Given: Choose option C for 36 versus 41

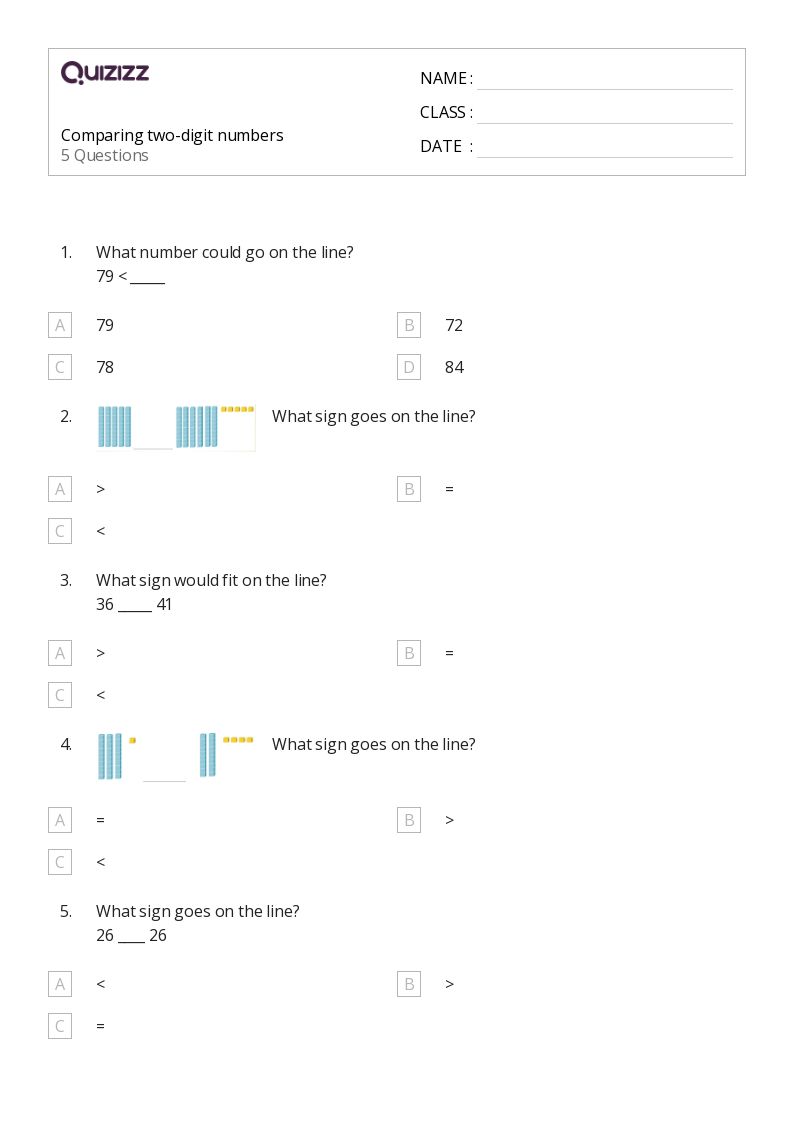Looking at the screenshot, I should [x=60, y=695].
